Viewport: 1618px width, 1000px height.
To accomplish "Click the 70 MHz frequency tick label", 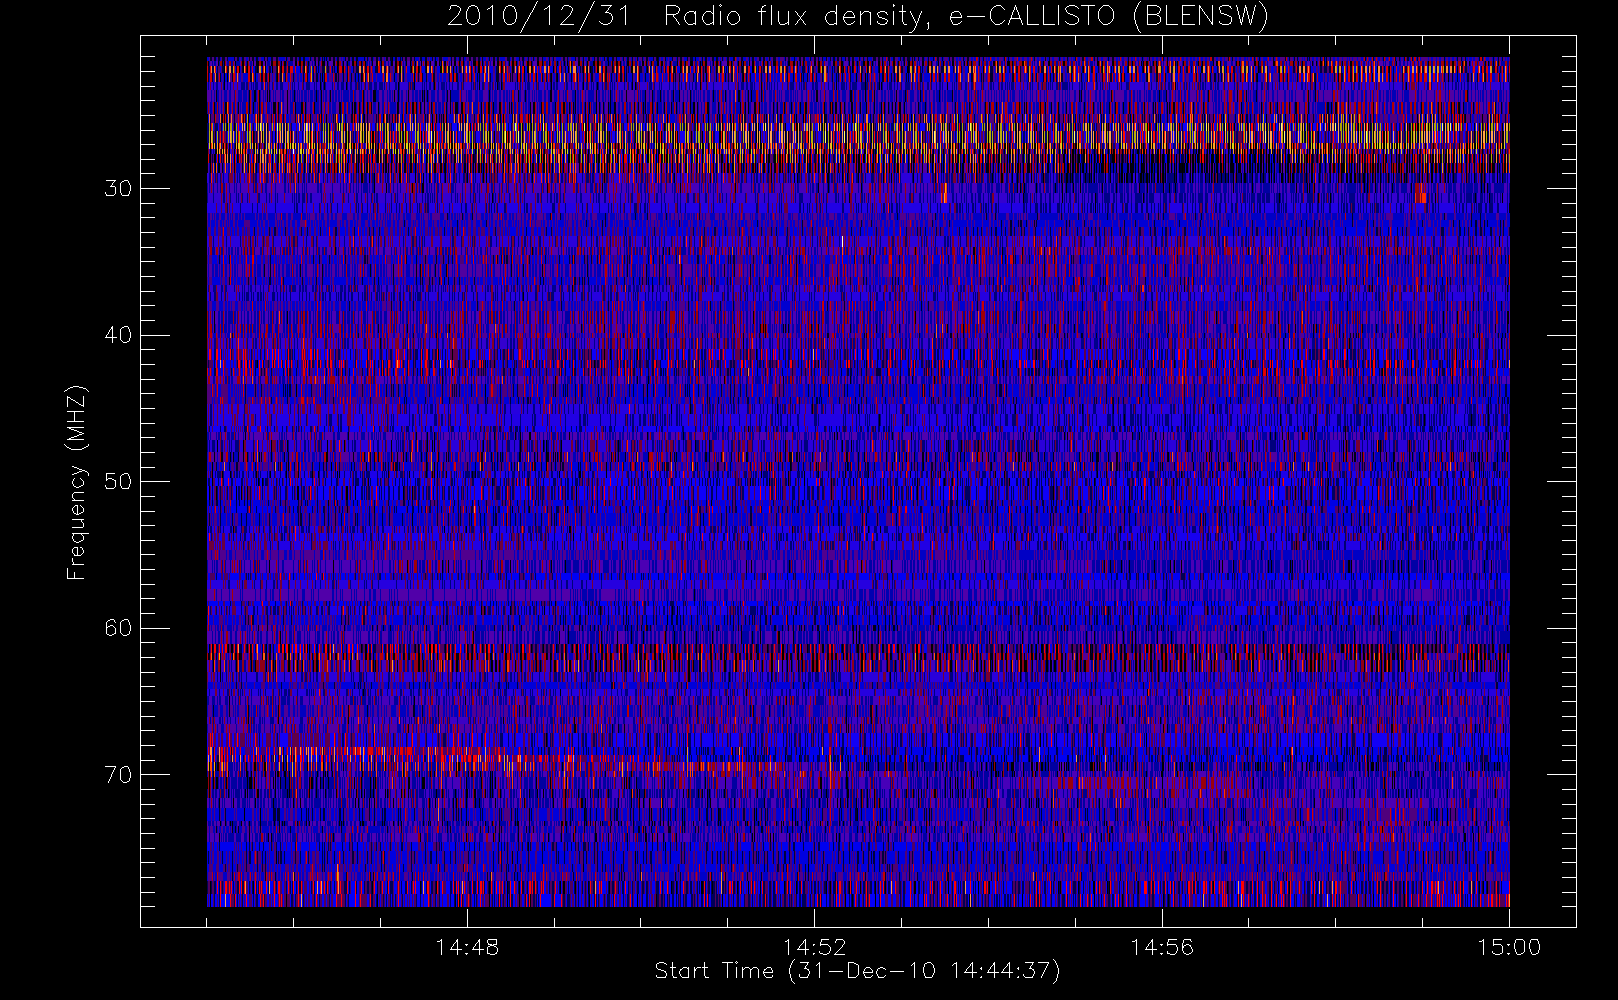I will pyautogui.click(x=118, y=774).
